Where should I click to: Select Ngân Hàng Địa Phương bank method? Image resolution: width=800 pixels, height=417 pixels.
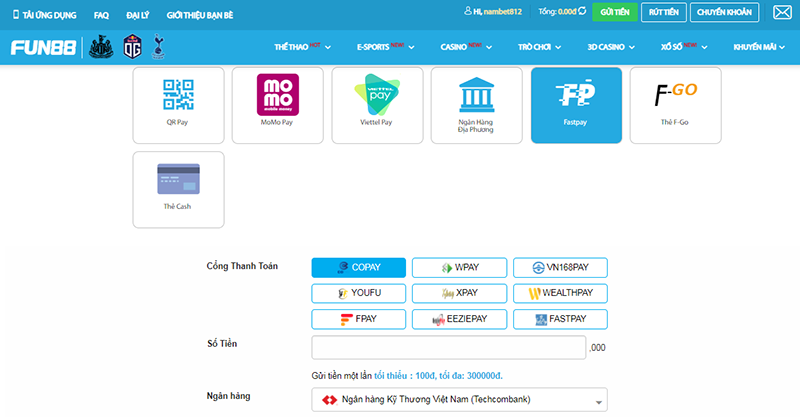(477, 105)
